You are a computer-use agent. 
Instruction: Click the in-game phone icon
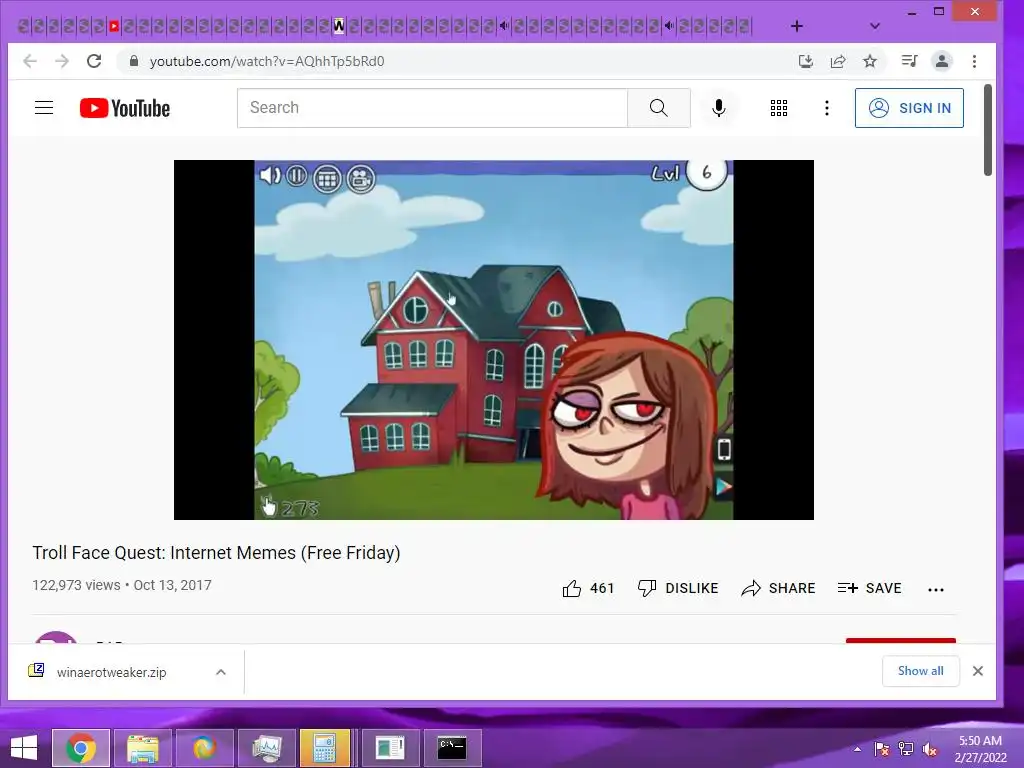(724, 449)
